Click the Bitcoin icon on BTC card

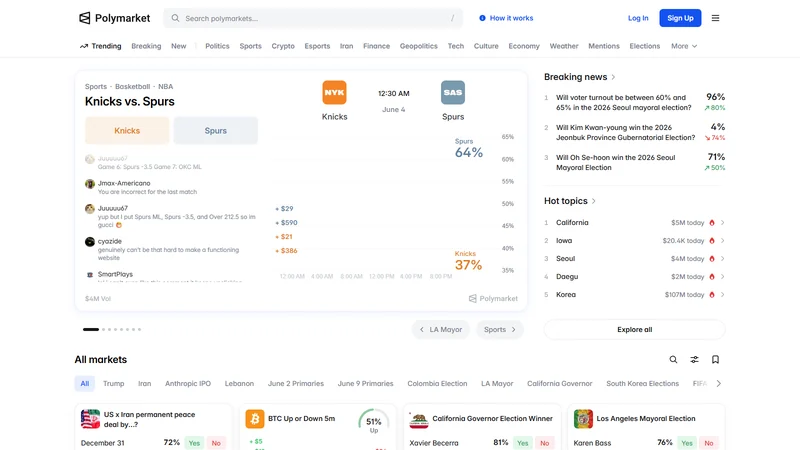(255, 419)
